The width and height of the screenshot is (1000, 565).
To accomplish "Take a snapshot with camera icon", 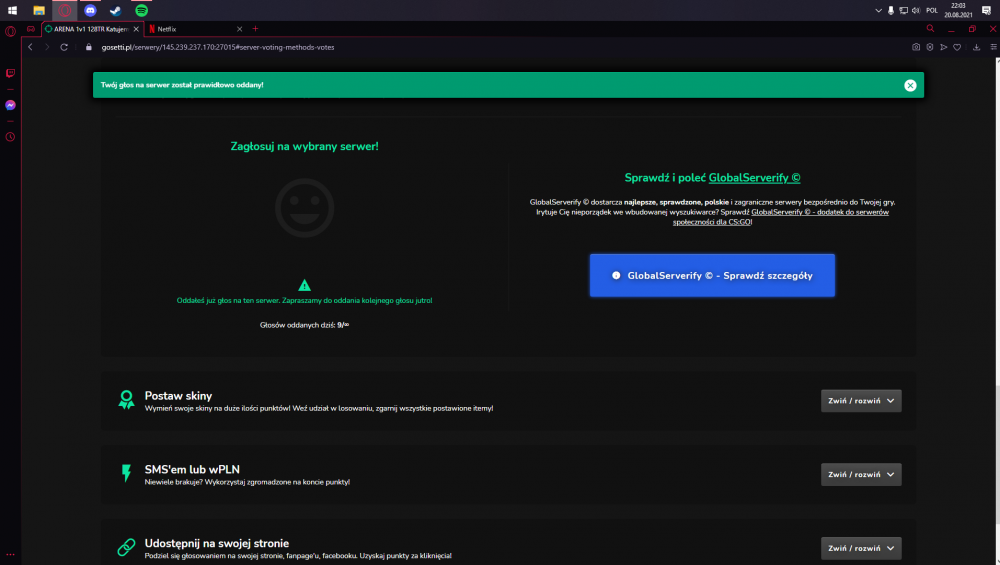I will 916,47.
